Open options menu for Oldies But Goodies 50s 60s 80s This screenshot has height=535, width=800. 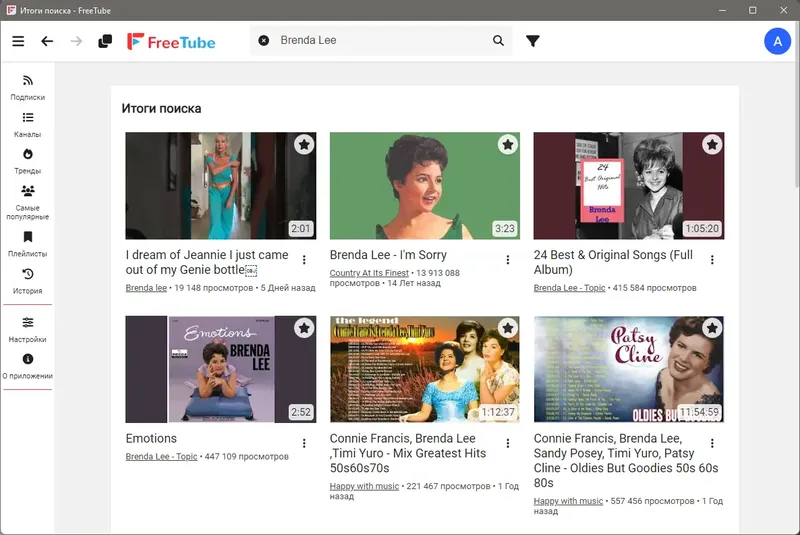[712, 443]
